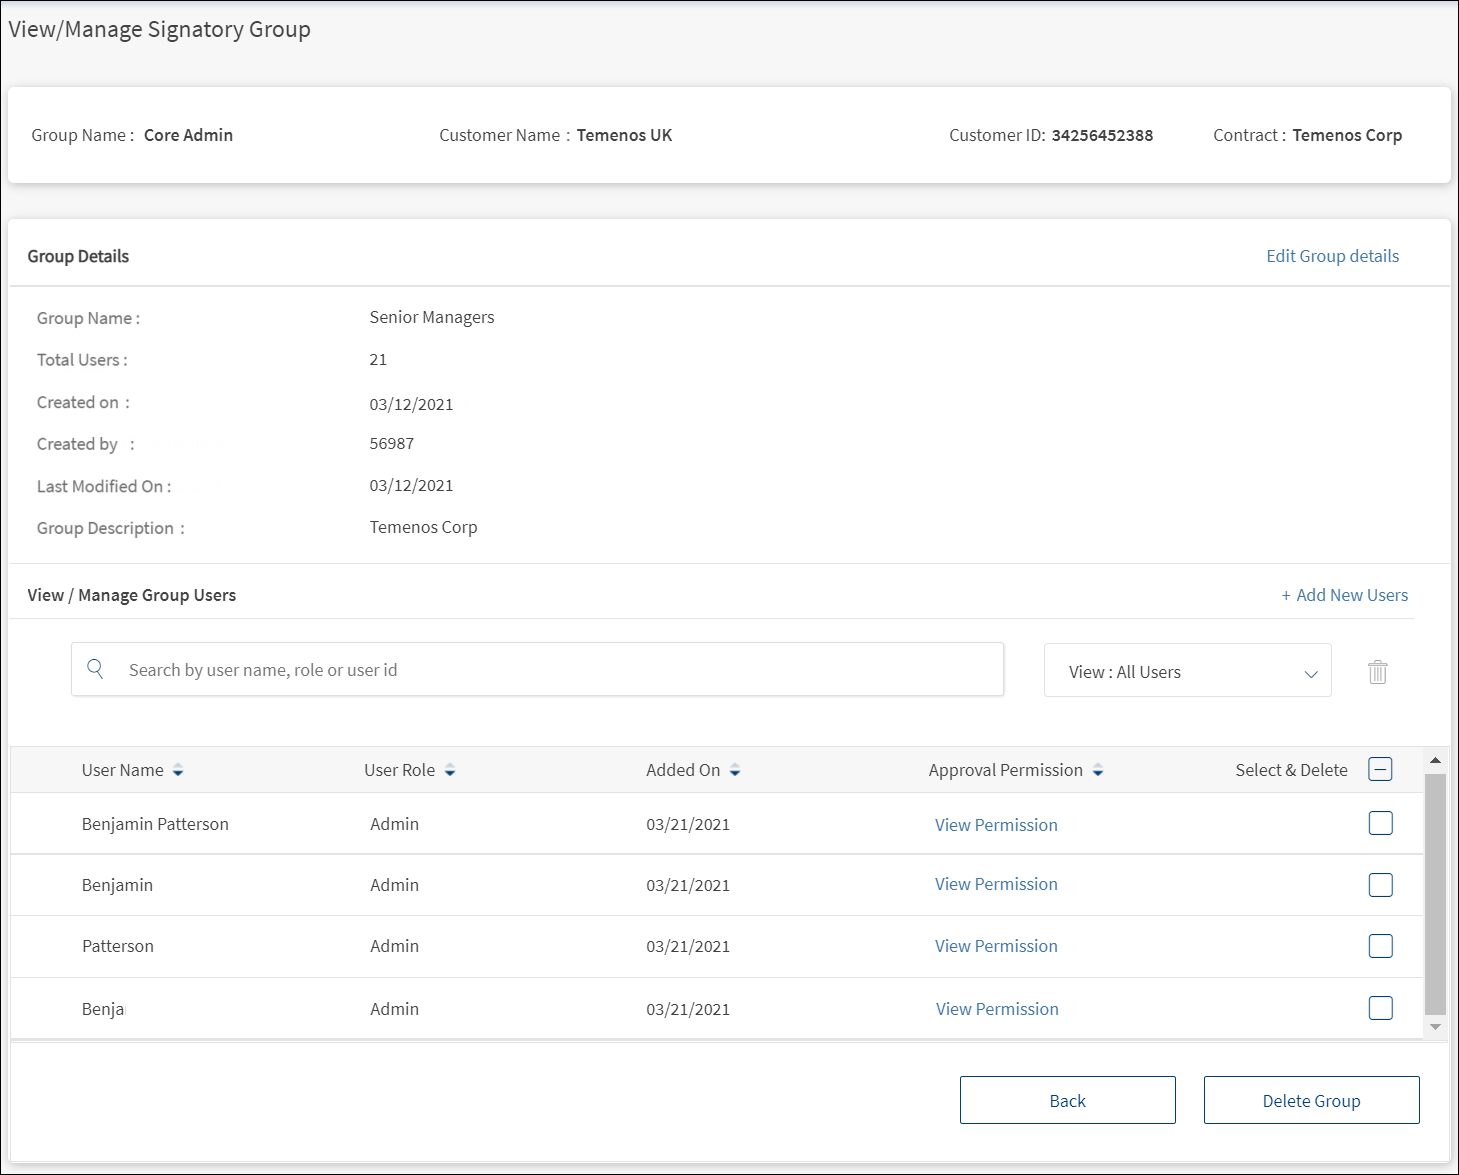
Task: Sort by User Name column arrows
Action: [x=178, y=770]
